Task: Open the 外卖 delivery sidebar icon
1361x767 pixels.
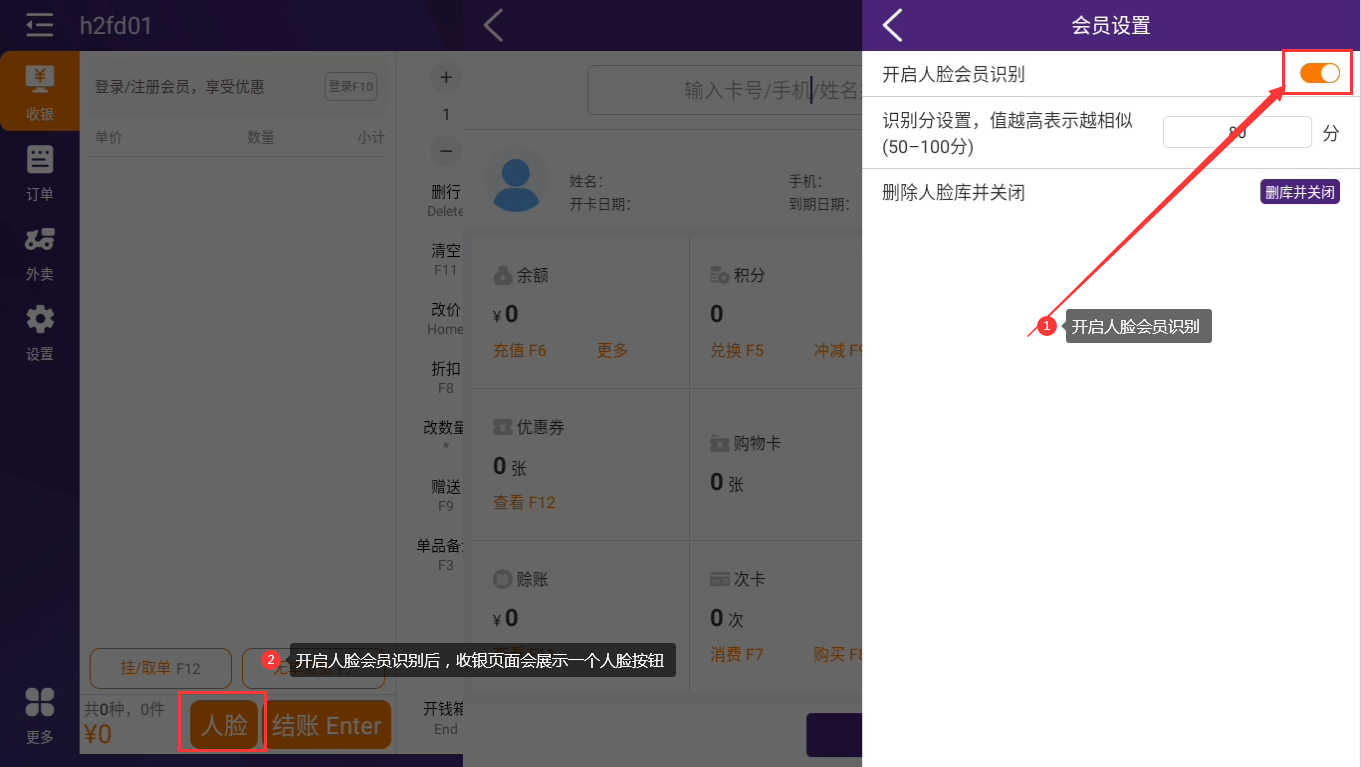Action: (40, 252)
